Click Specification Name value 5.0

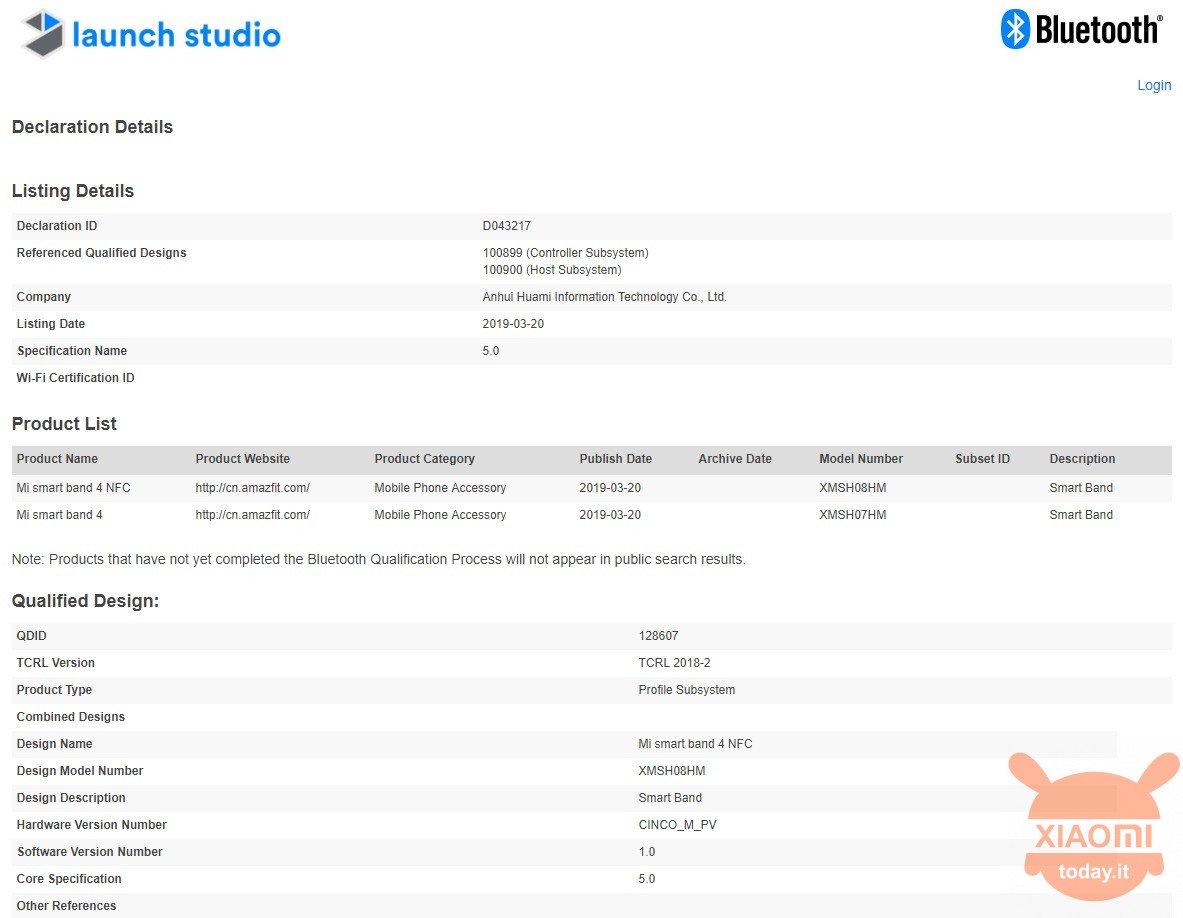pos(490,351)
